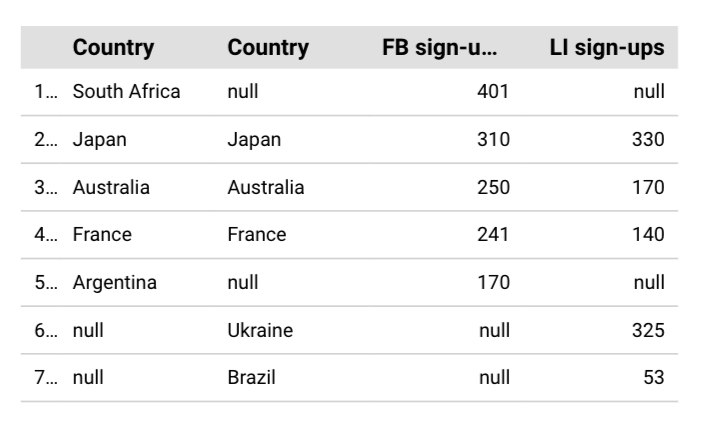Click the 241 FB sign-ups value
The image size is (704, 426).
(x=493, y=234)
